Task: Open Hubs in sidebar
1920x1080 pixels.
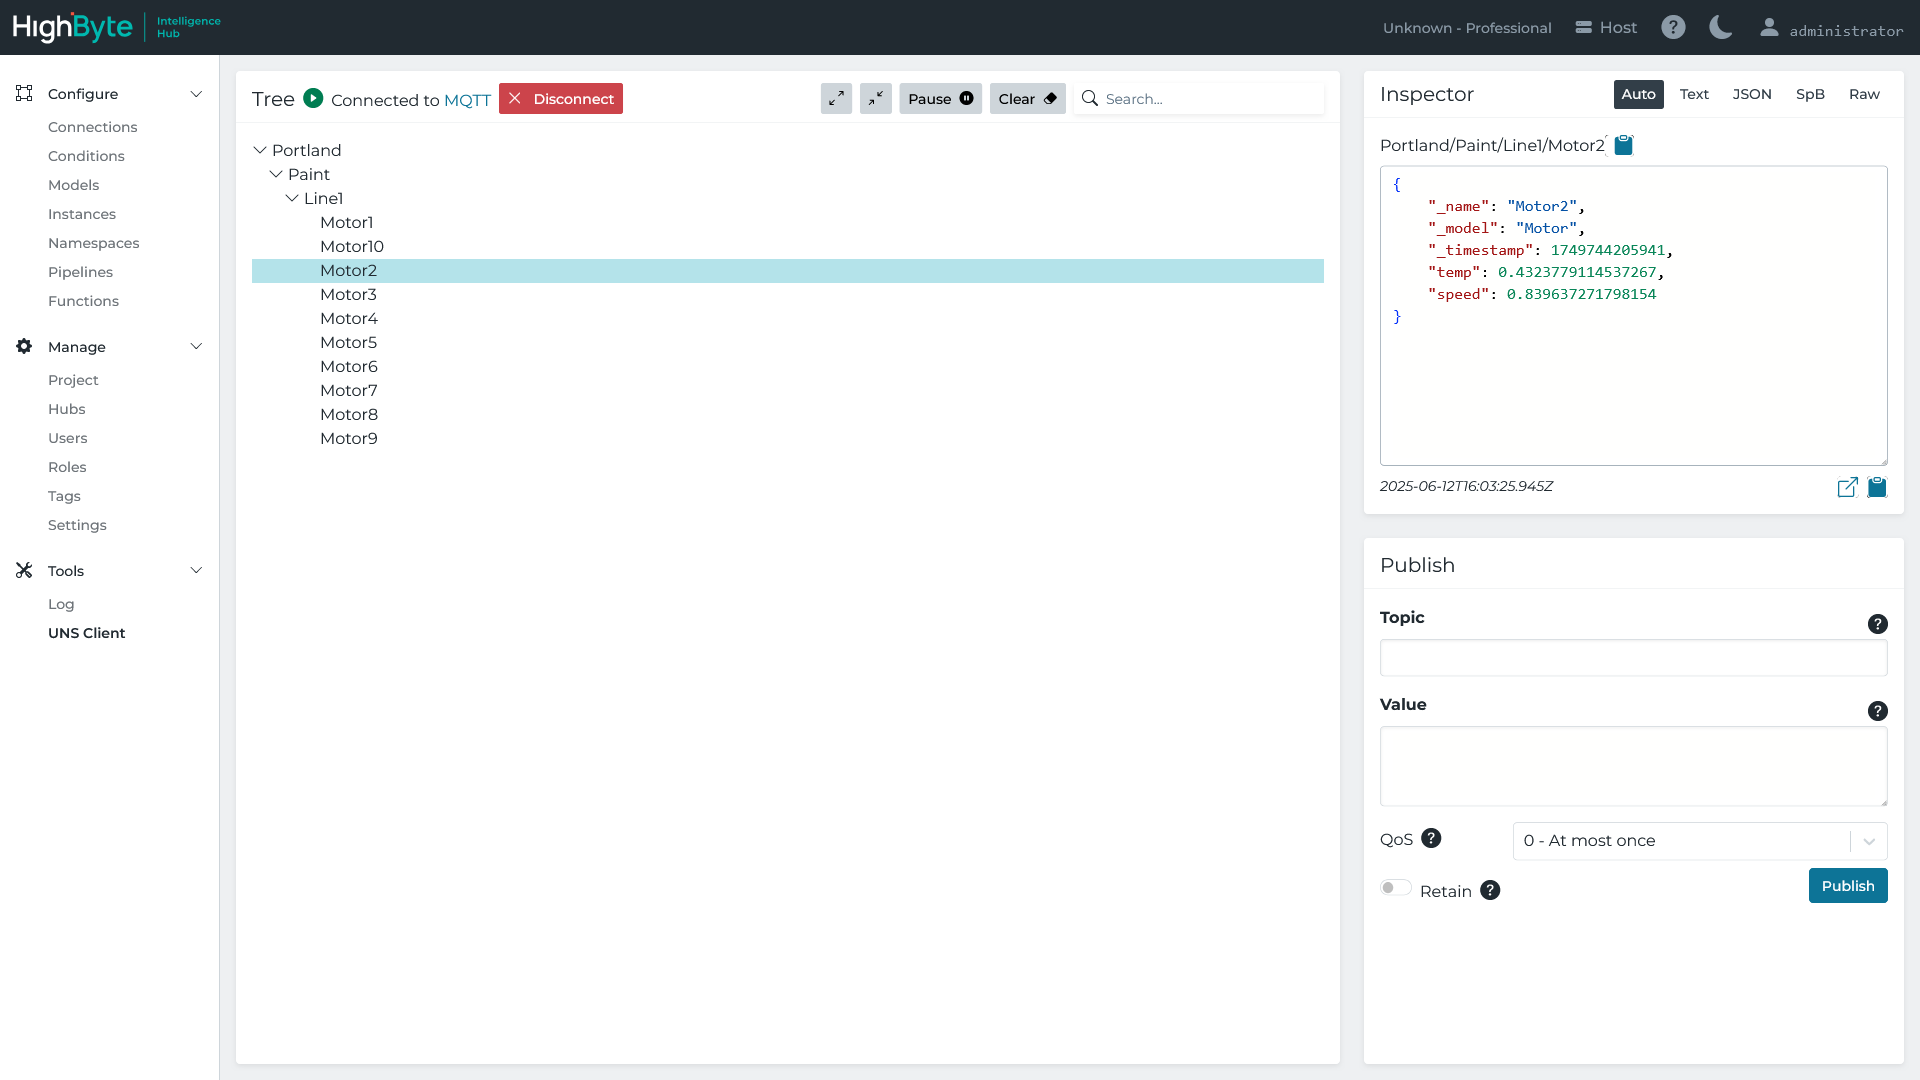Action: coord(67,409)
